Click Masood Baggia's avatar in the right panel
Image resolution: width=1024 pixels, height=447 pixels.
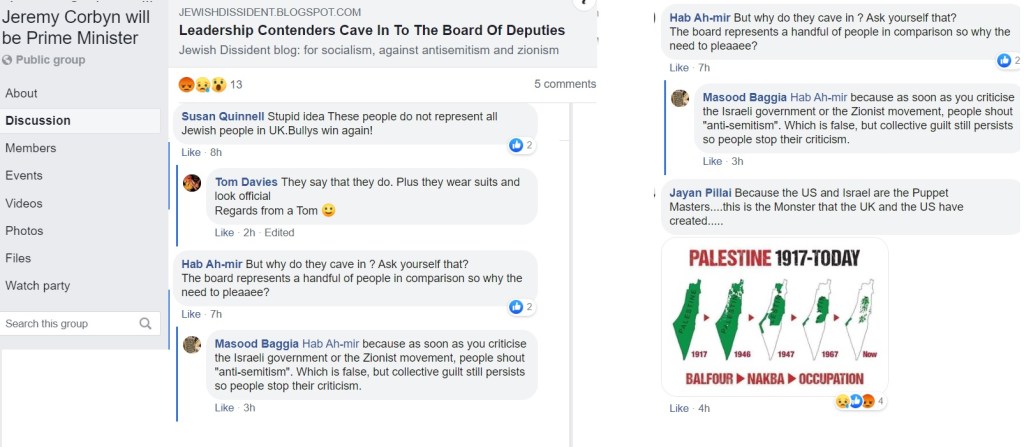coord(680,98)
